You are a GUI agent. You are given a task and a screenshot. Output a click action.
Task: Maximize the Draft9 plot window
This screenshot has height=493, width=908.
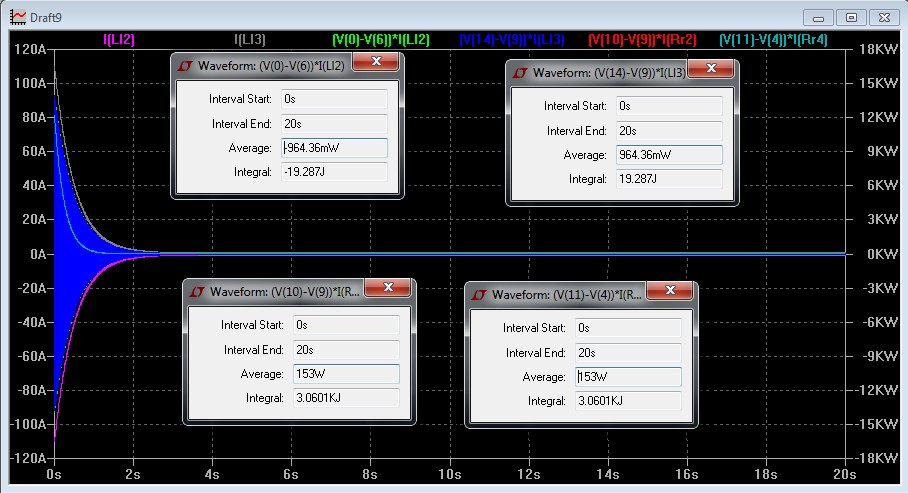coord(852,16)
